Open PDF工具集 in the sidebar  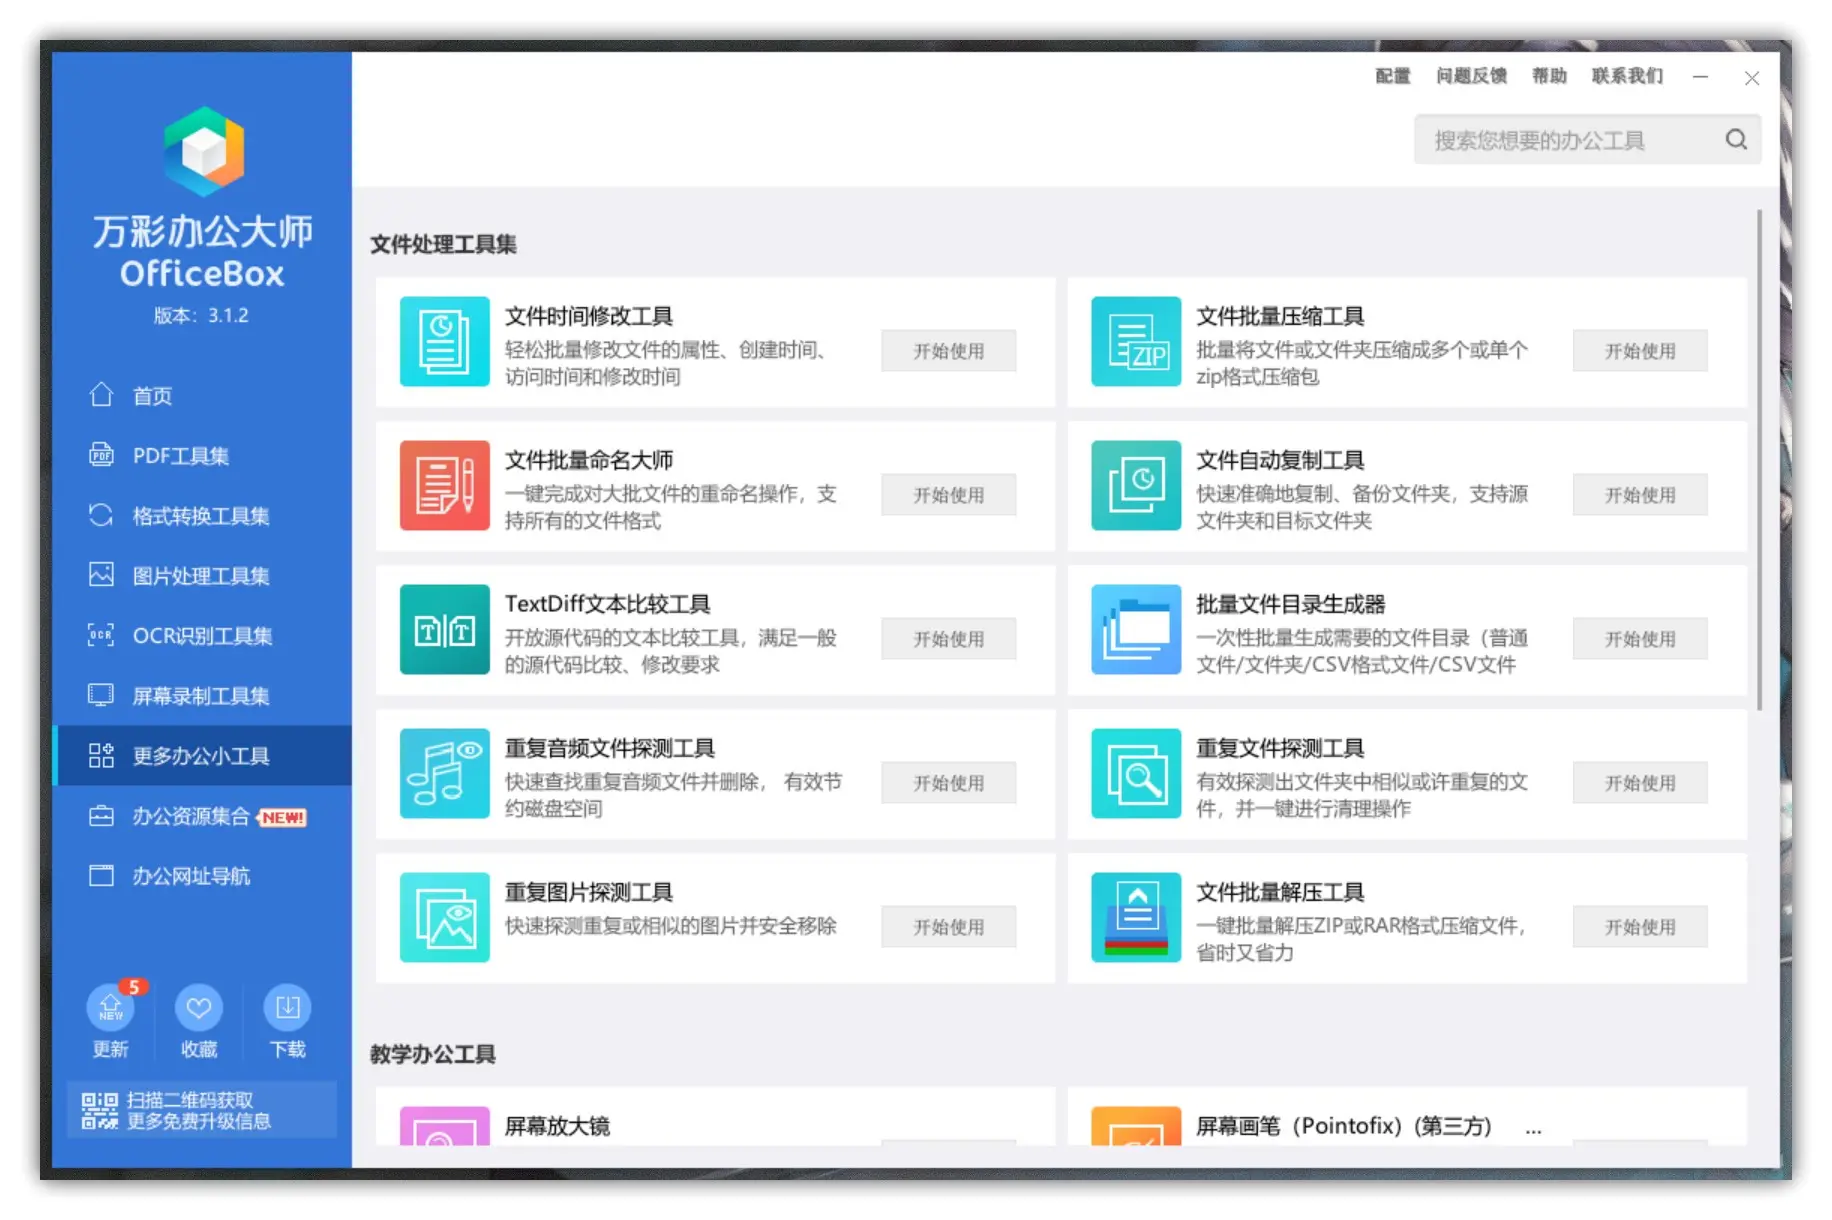click(180, 456)
